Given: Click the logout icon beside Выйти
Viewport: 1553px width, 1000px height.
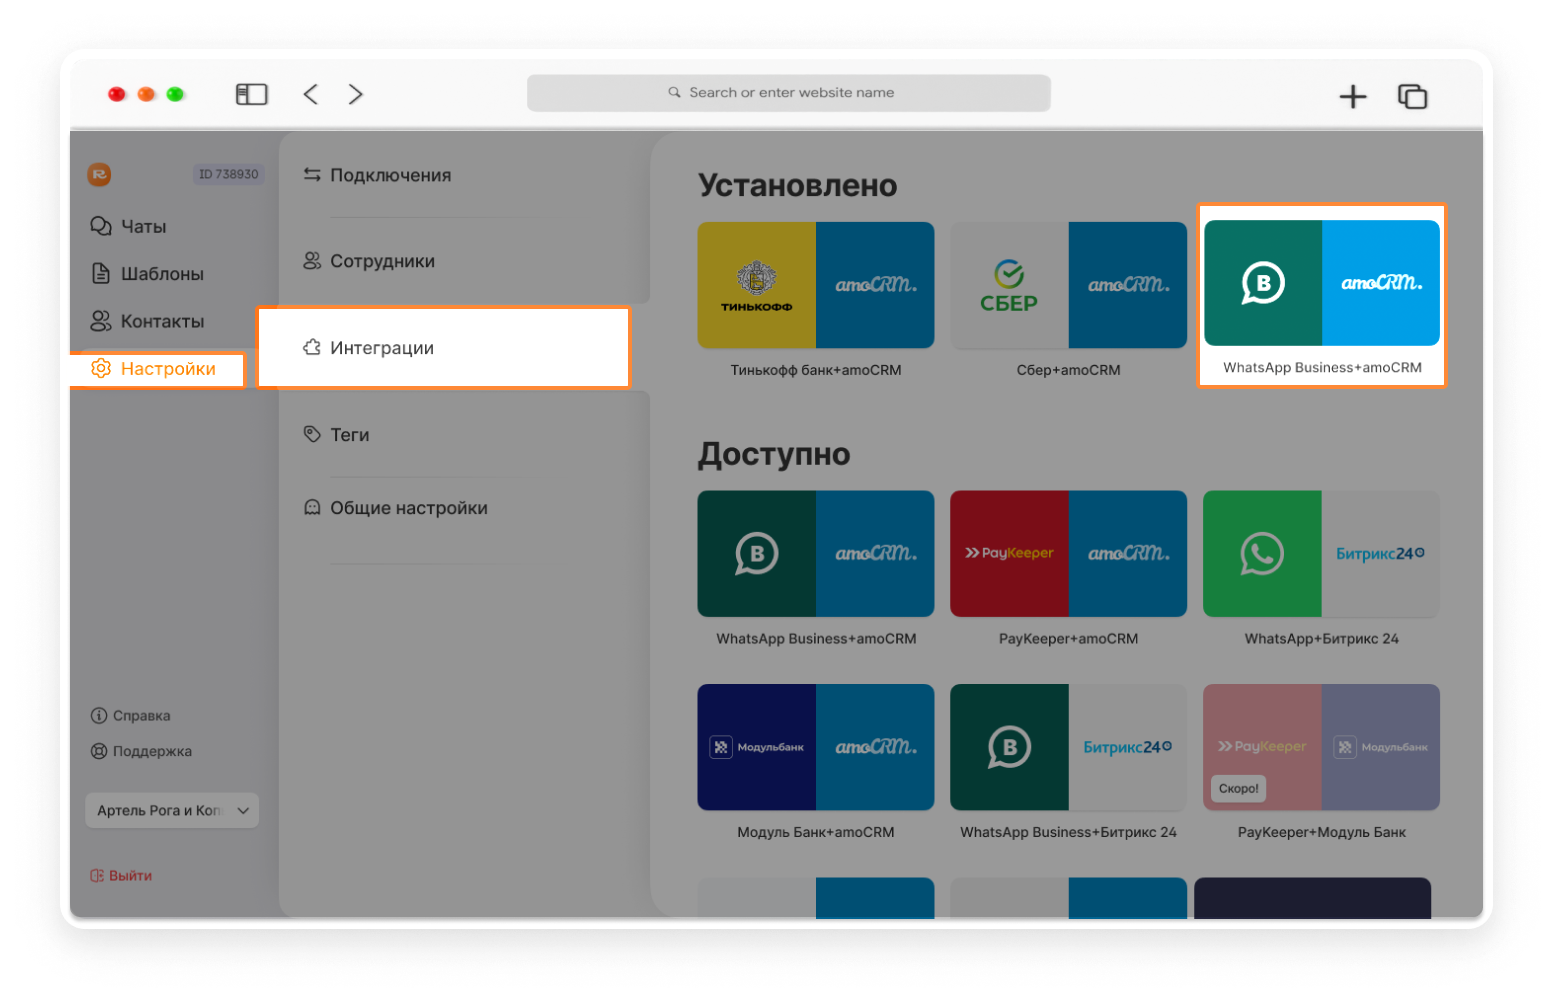Looking at the screenshot, I should (97, 876).
